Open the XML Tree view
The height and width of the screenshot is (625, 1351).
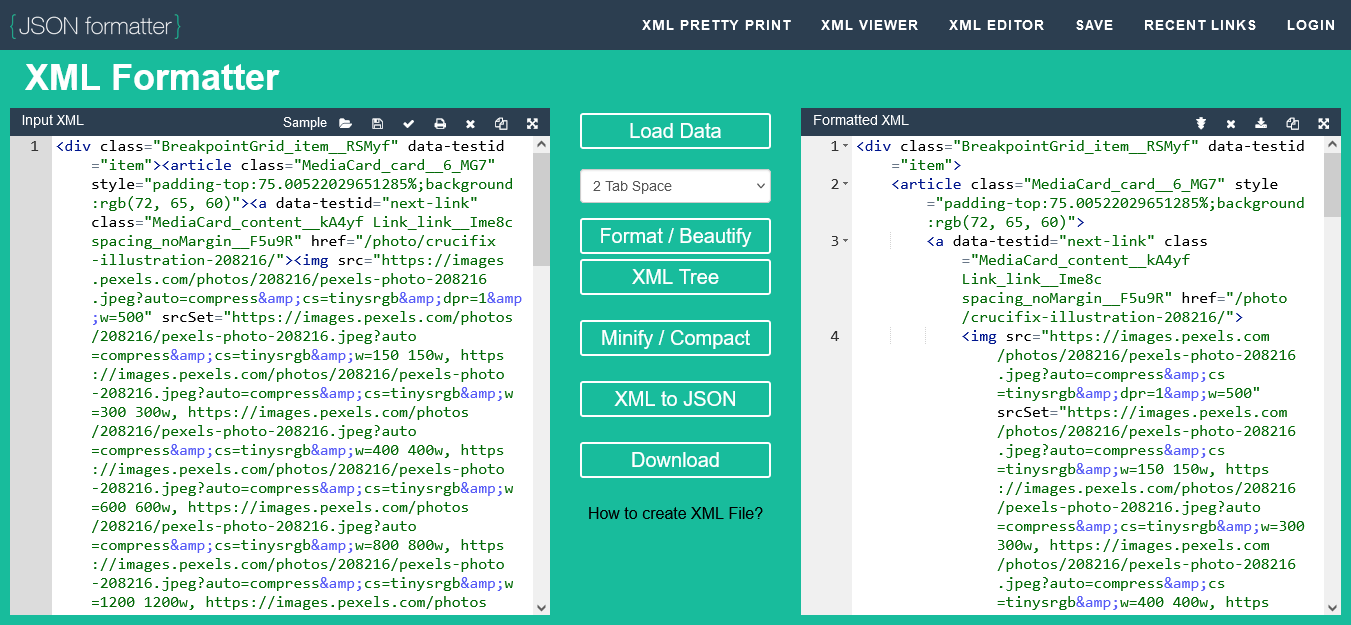pos(675,277)
